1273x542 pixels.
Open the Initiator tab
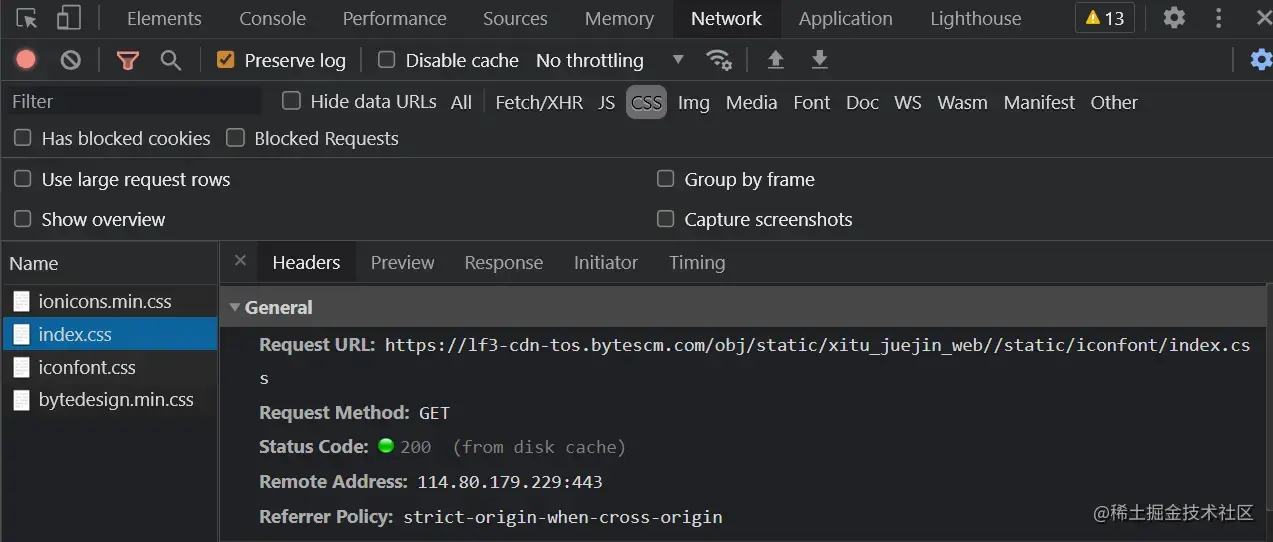coord(605,262)
